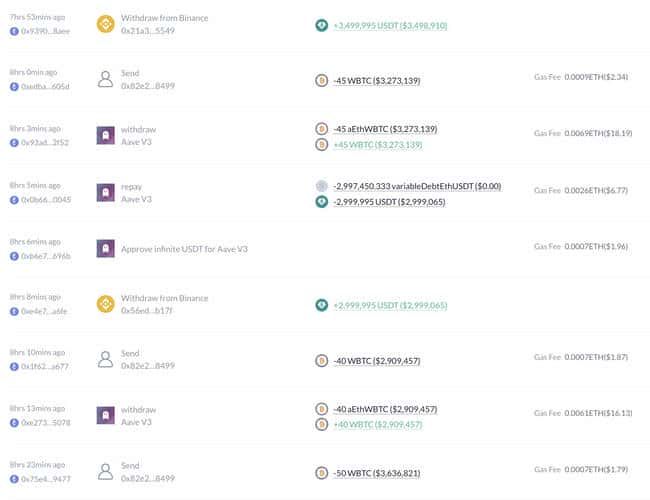The image size is (650, 500).
Task: Click the WBTC token icon next to -50 WBTC
Action: 321,471
